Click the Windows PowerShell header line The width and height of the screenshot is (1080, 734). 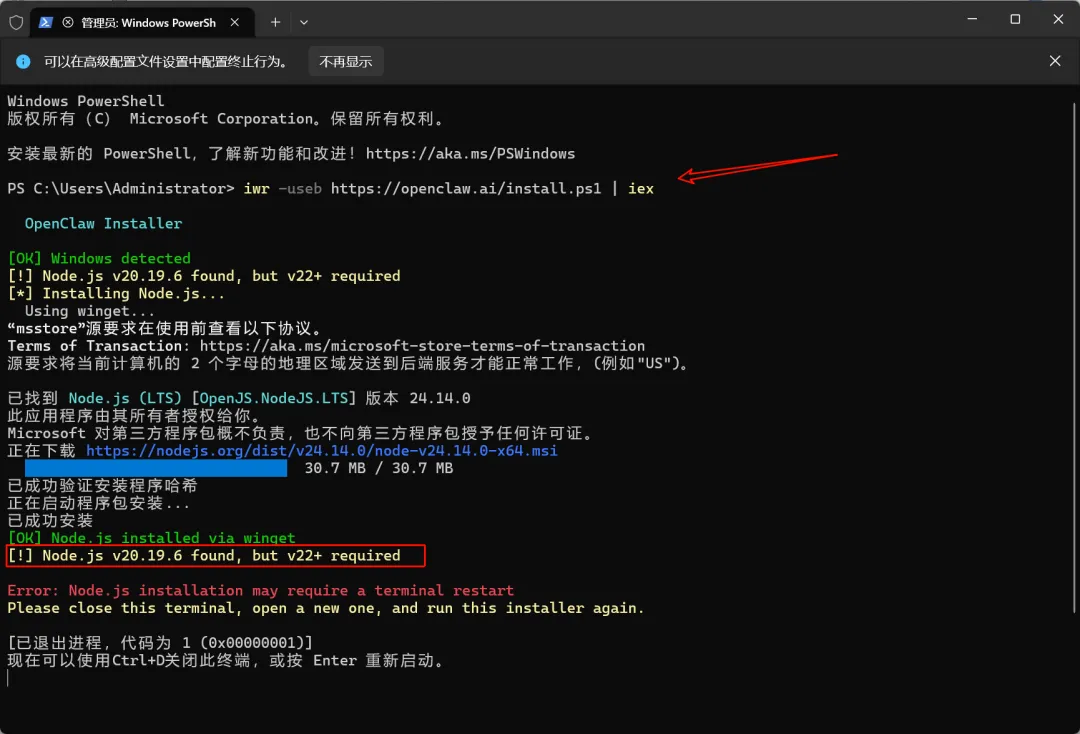click(x=86, y=101)
